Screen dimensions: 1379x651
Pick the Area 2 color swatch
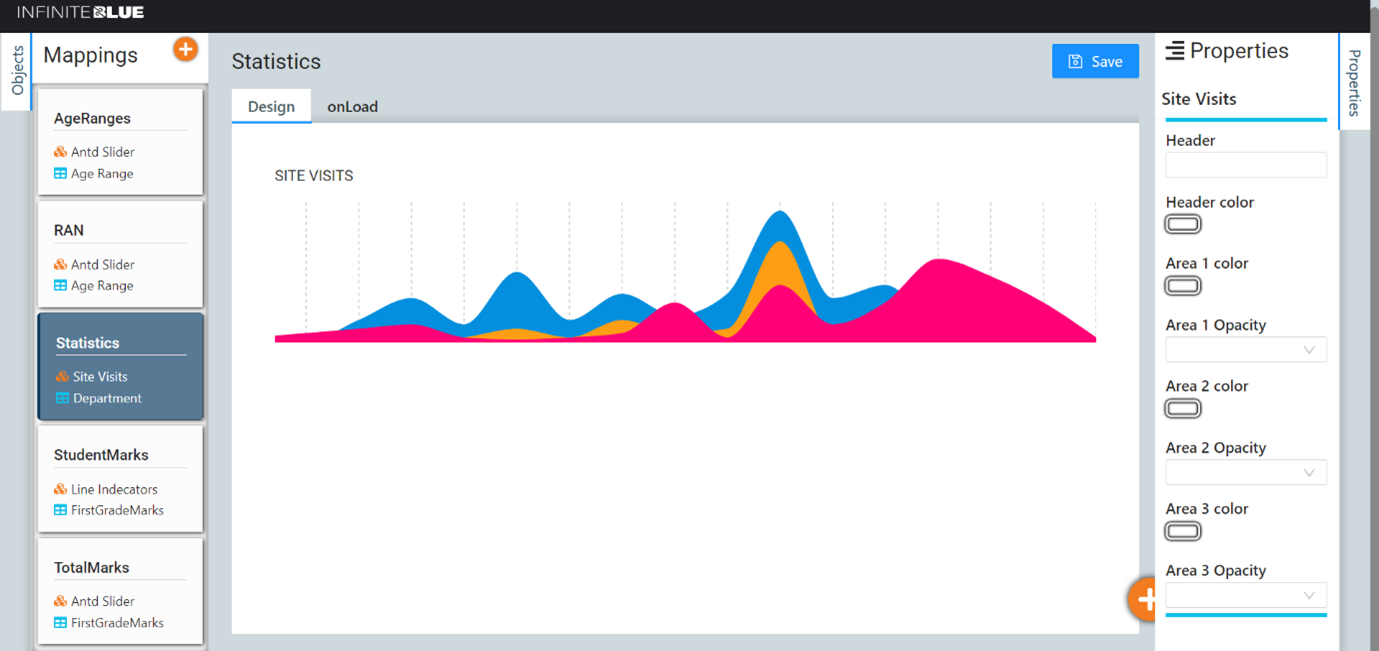point(1183,408)
